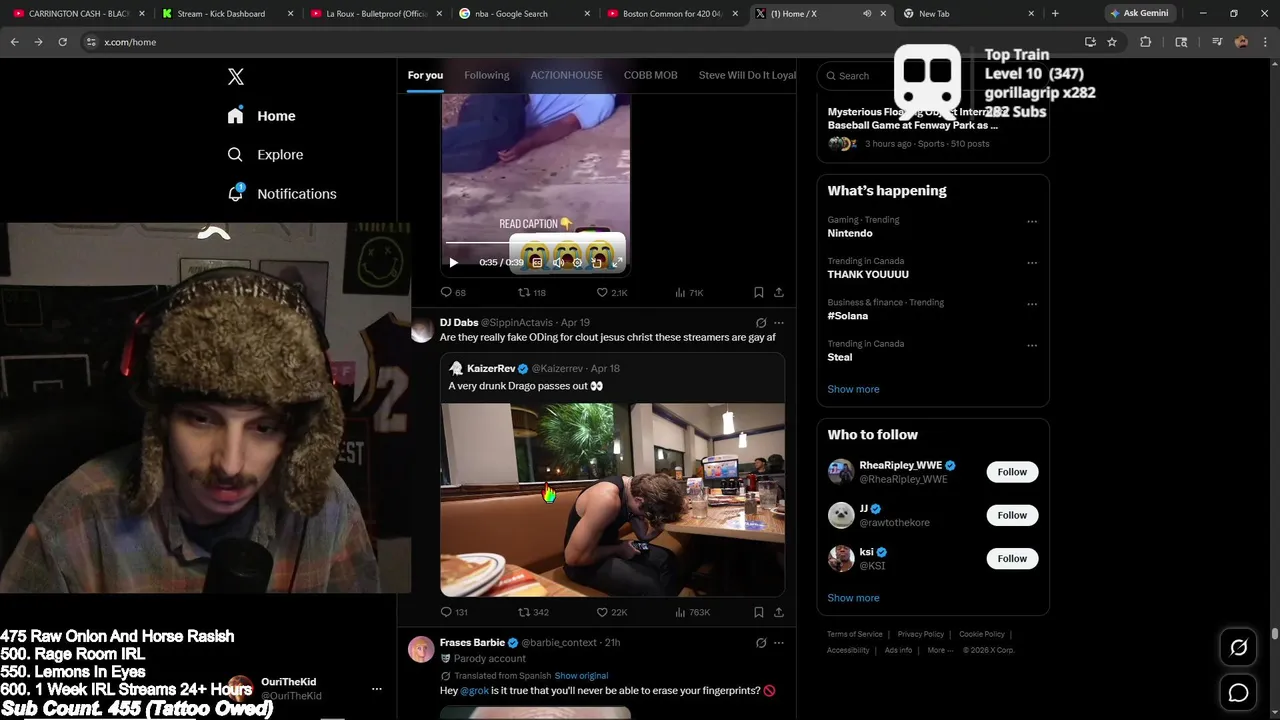Toggle captions on the video player
Image resolution: width=1280 pixels, height=720 pixels.
tap(537, 263)
